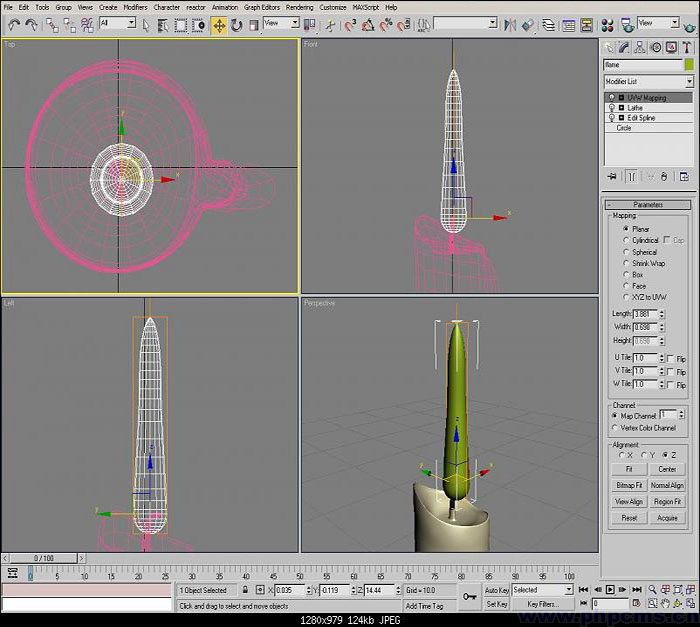Open the Rendering menu
Screen dimensions: 700x627
[300, 8]
